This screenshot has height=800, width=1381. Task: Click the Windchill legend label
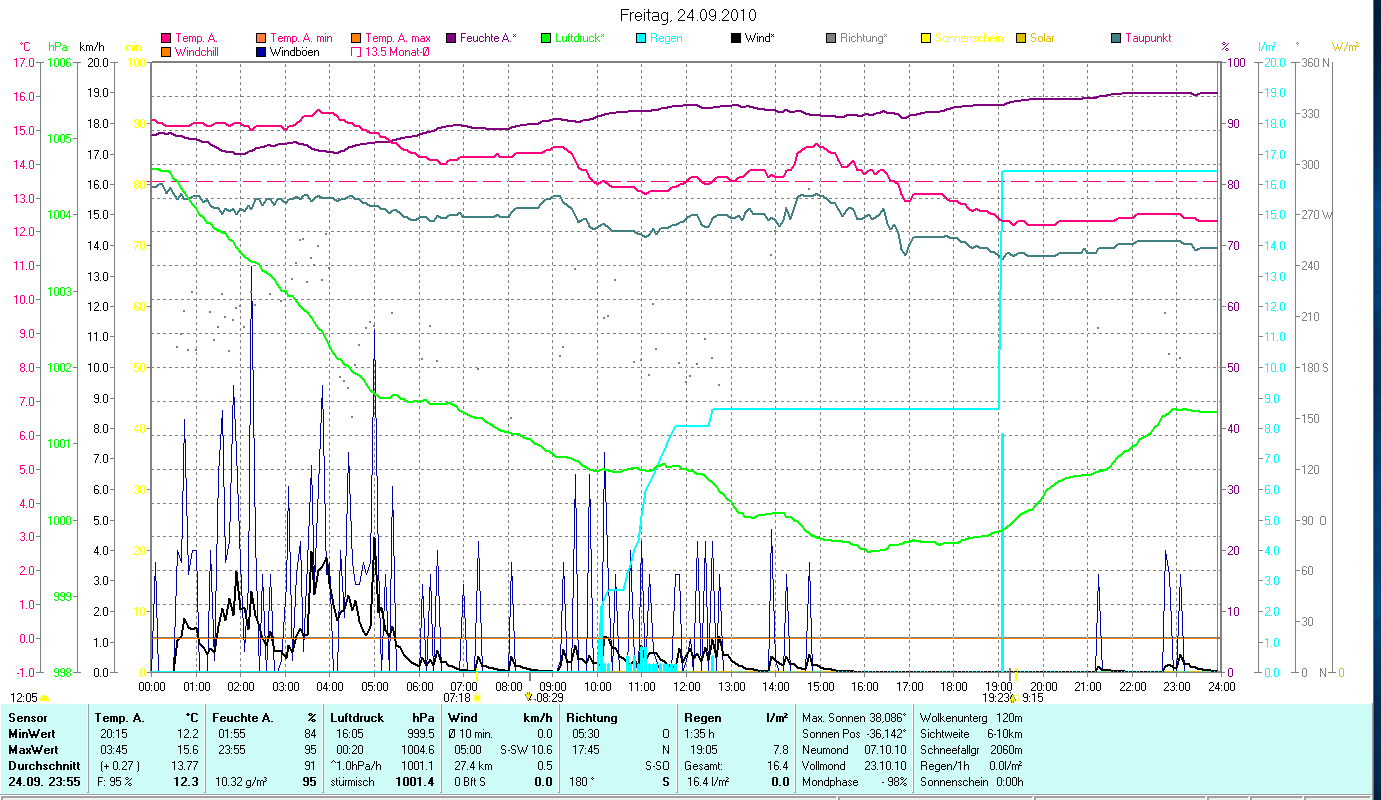196,51
